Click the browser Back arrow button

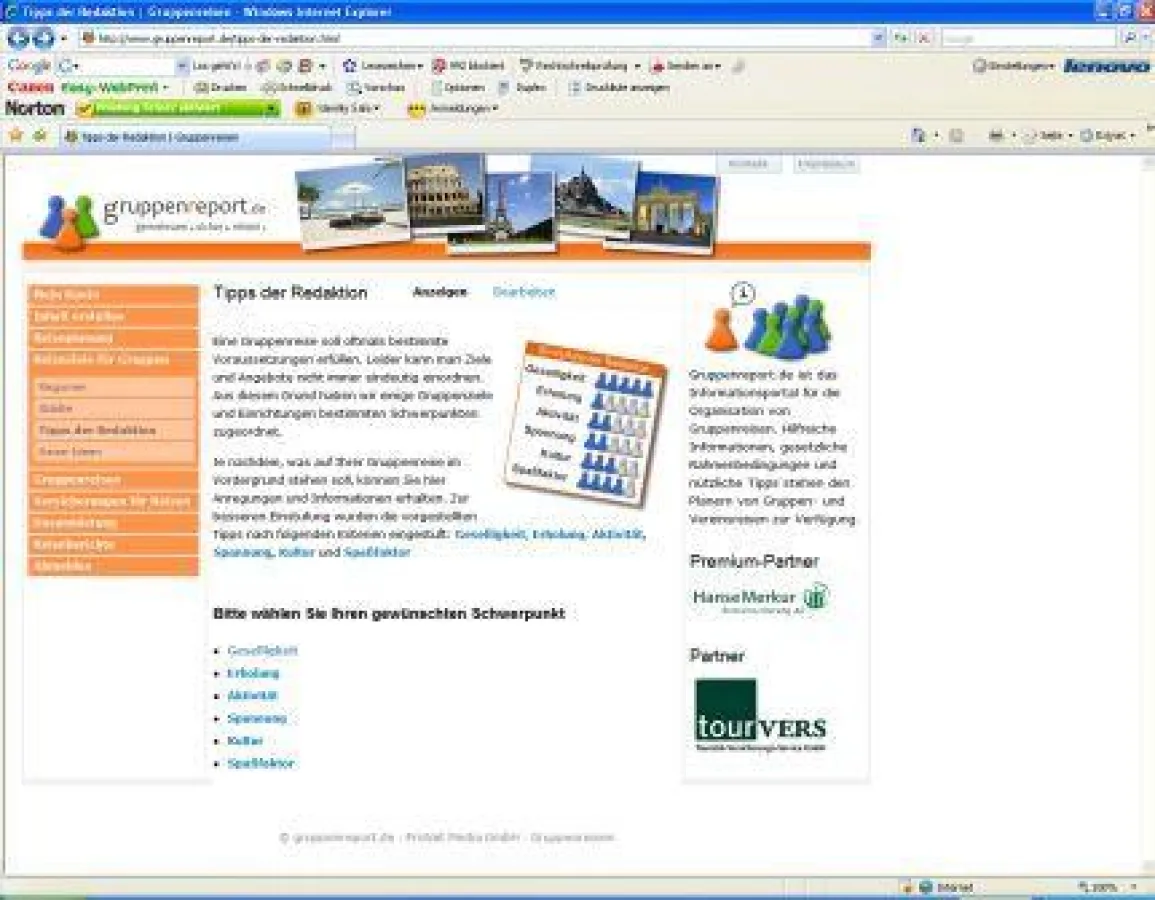coord(18,38)
